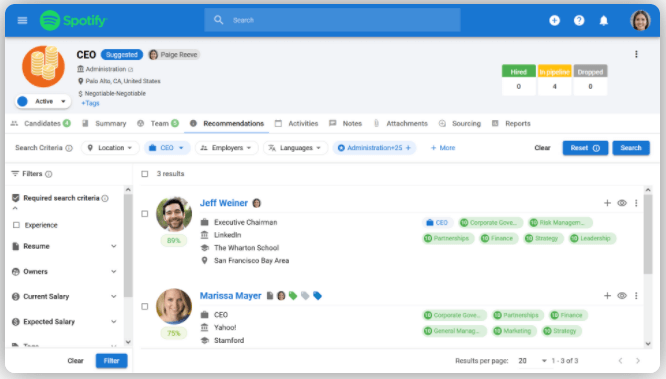Click the Spotify logo
666x379 pixels.
tap(73, 20)
